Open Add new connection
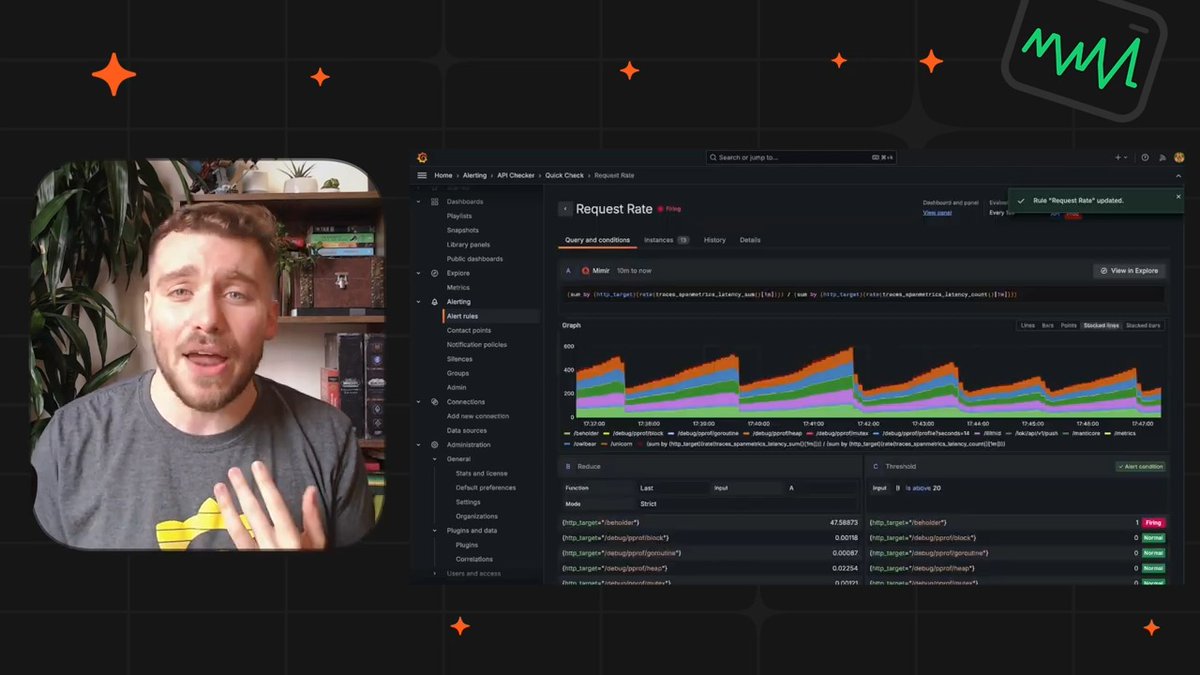 (478, 416)
